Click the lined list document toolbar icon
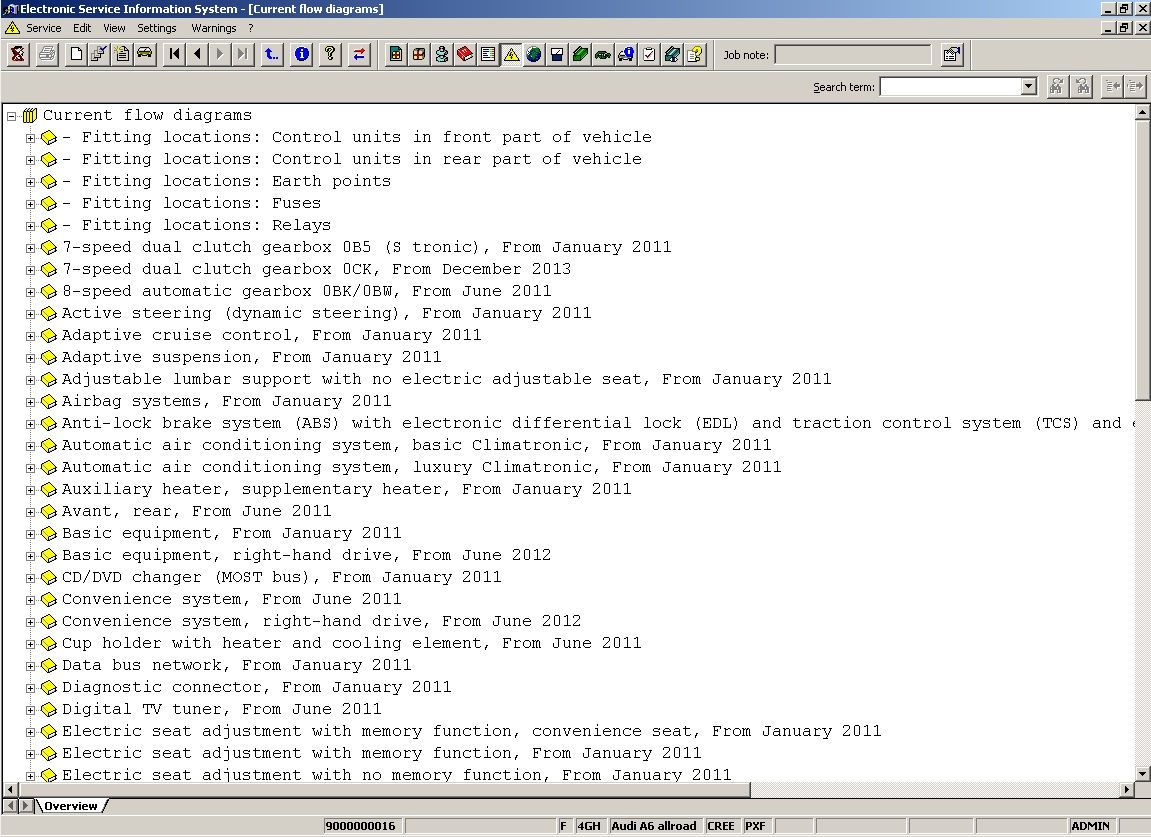Image resolution: width=1151 pixels, height=837 pixels. coord(487,54)
